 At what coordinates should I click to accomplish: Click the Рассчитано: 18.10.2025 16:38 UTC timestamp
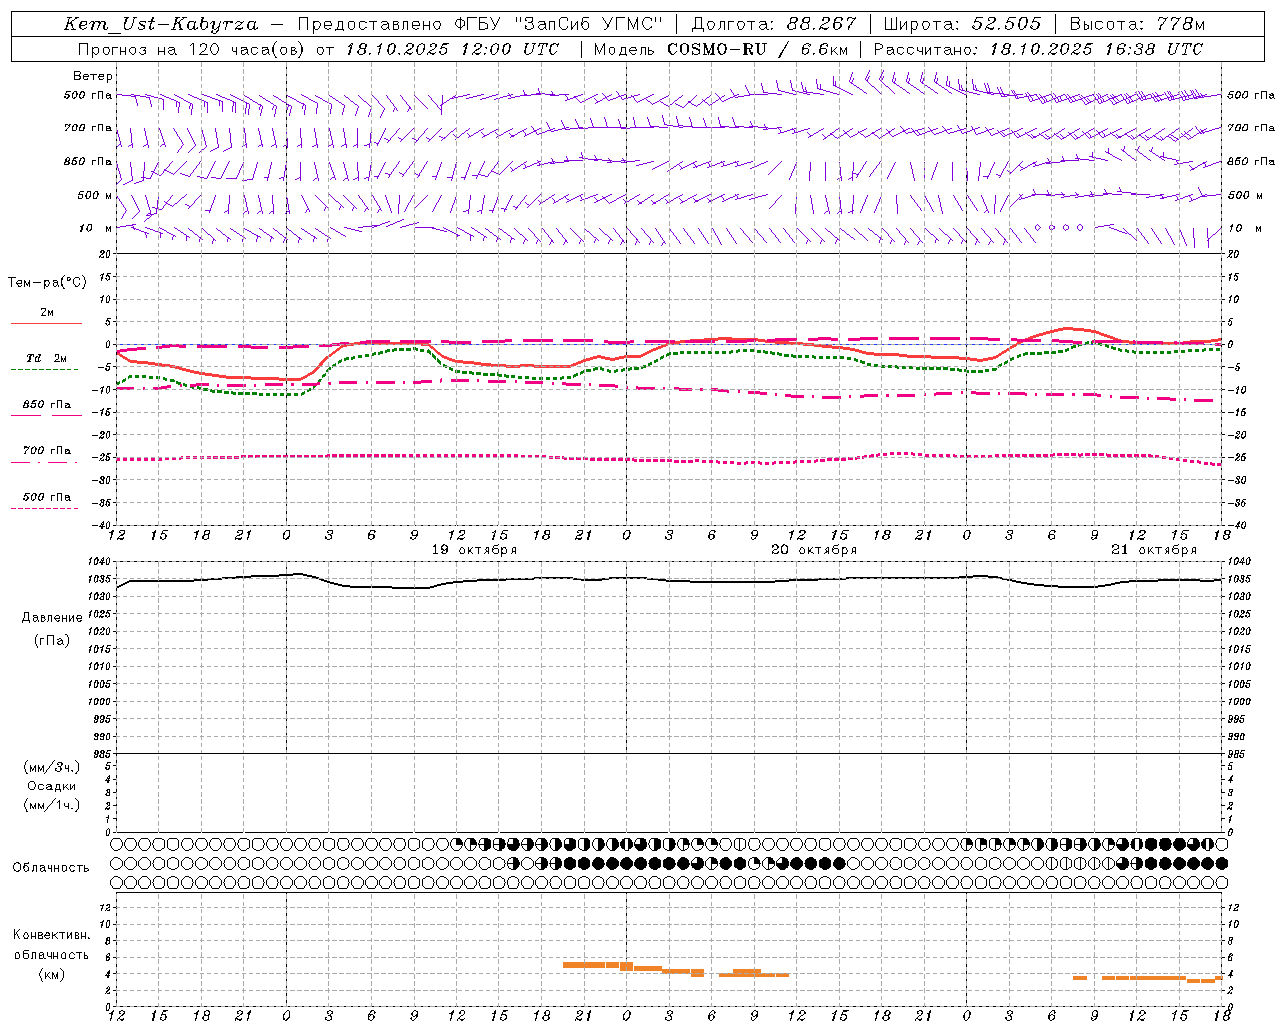tap(1038, 49)
